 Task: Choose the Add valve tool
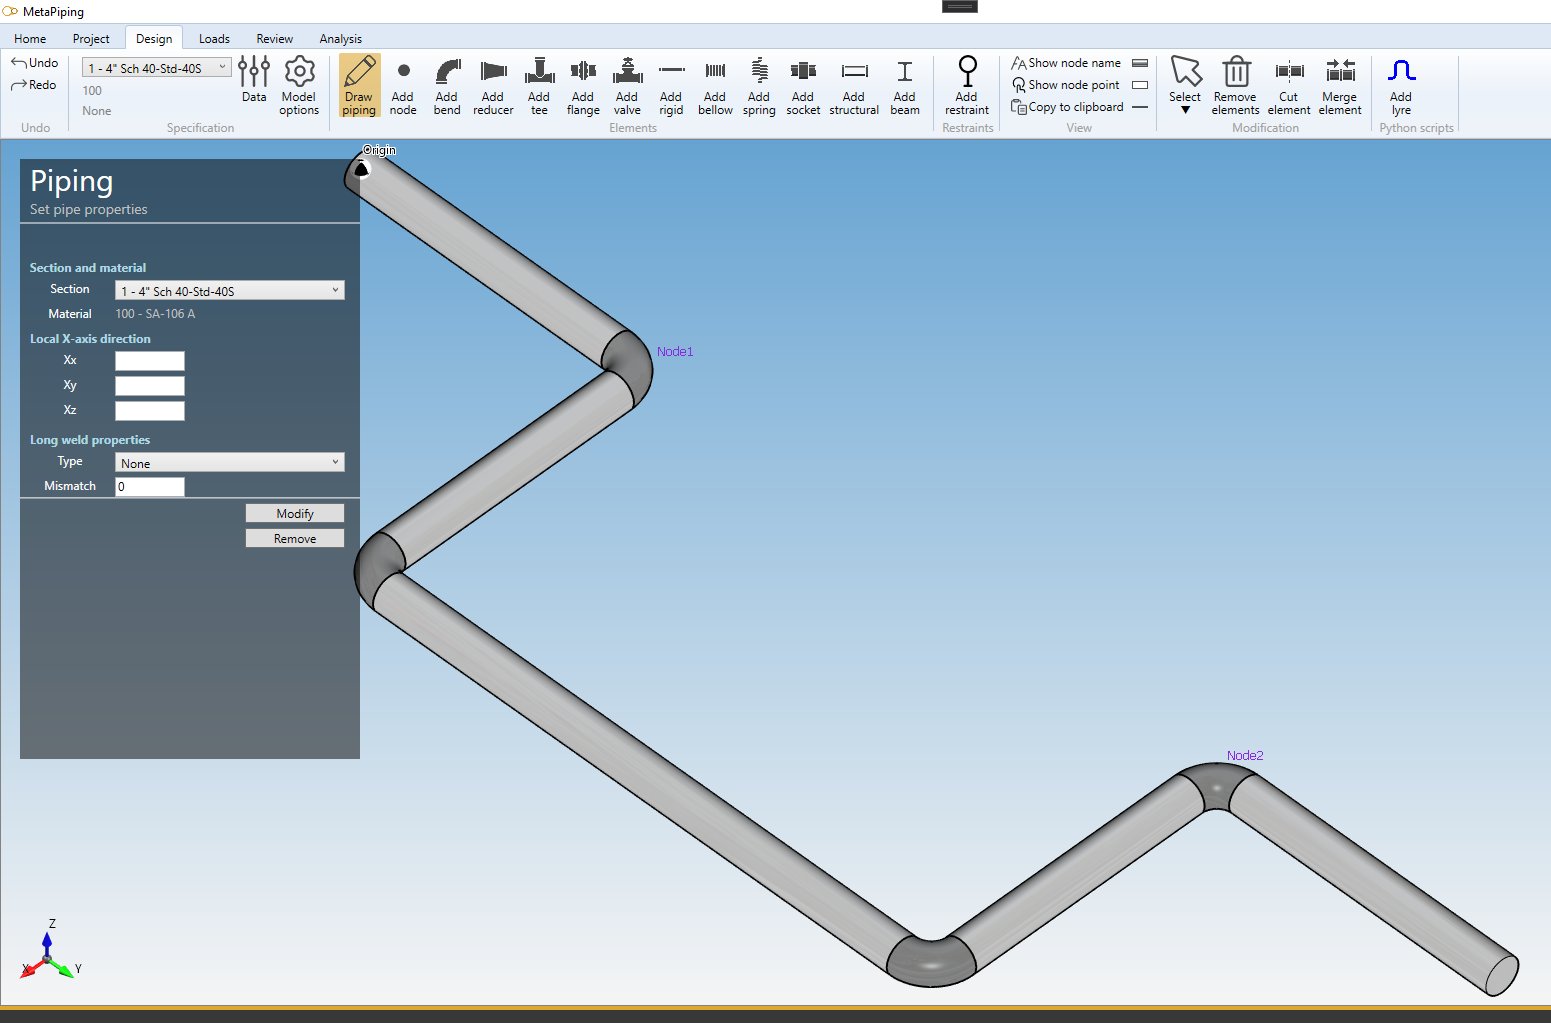[x=627, y=86]
